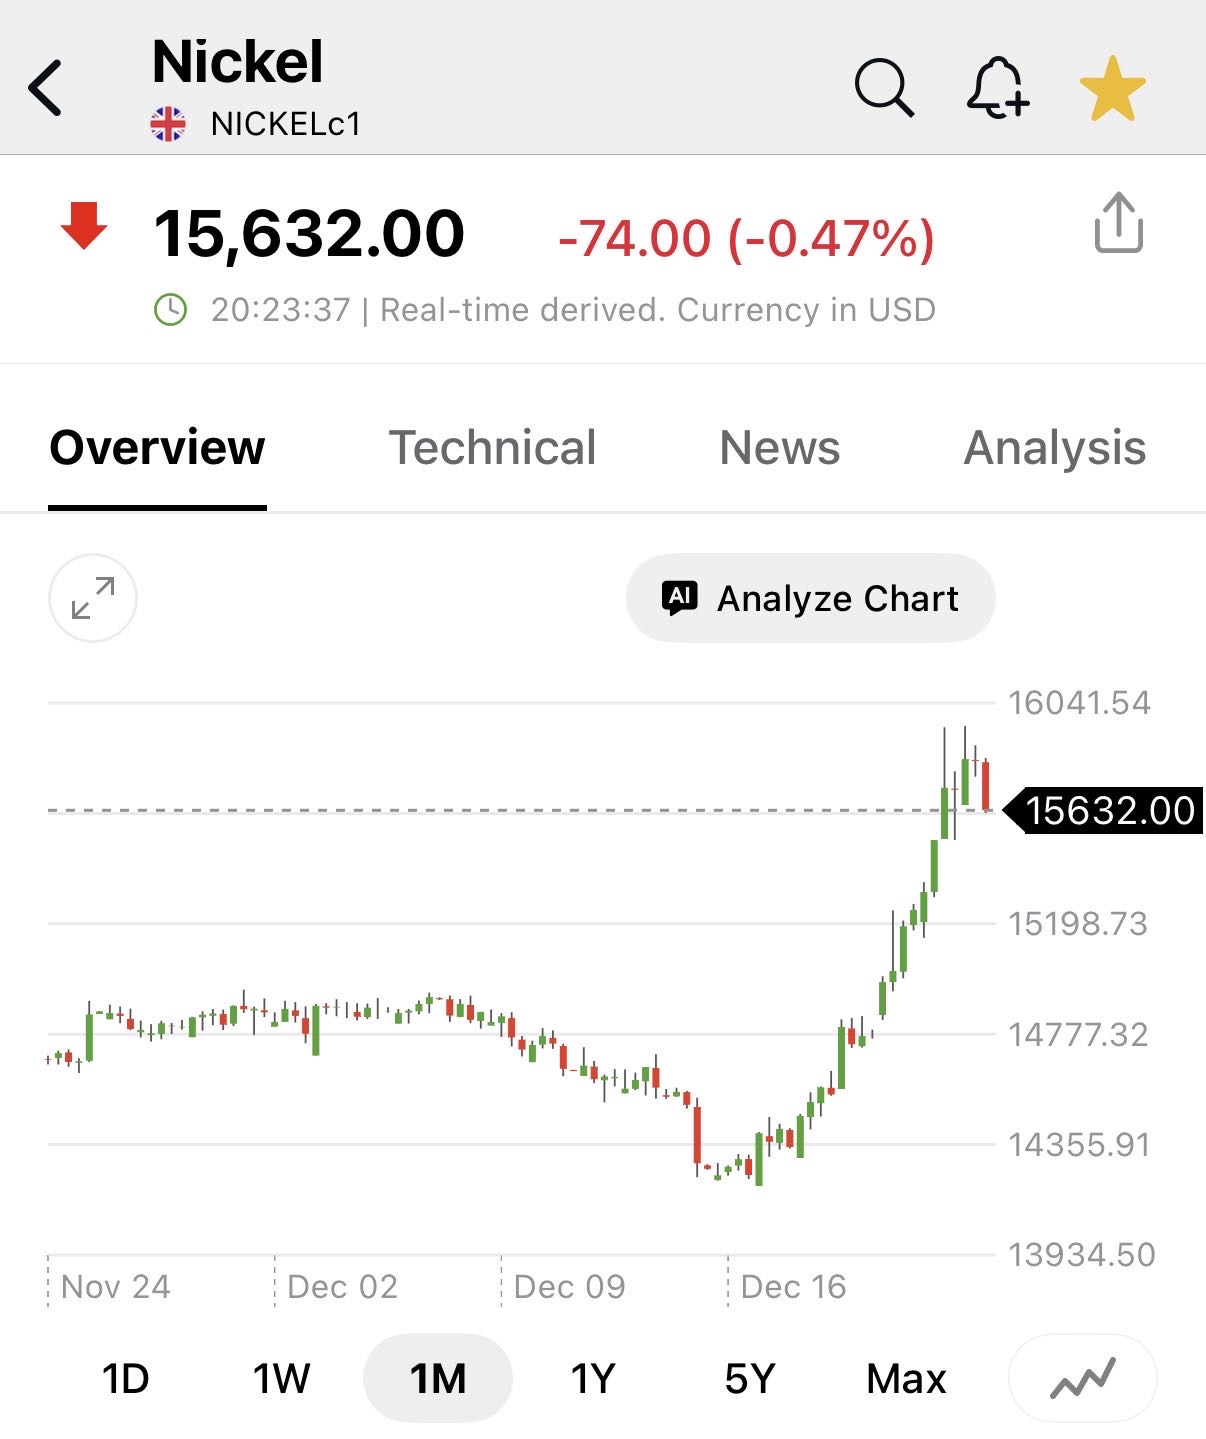The width and height of the screenshot is (1206, 1439).
Task: Tap the AI Analyze Chart button
Action: click(810, 598)
